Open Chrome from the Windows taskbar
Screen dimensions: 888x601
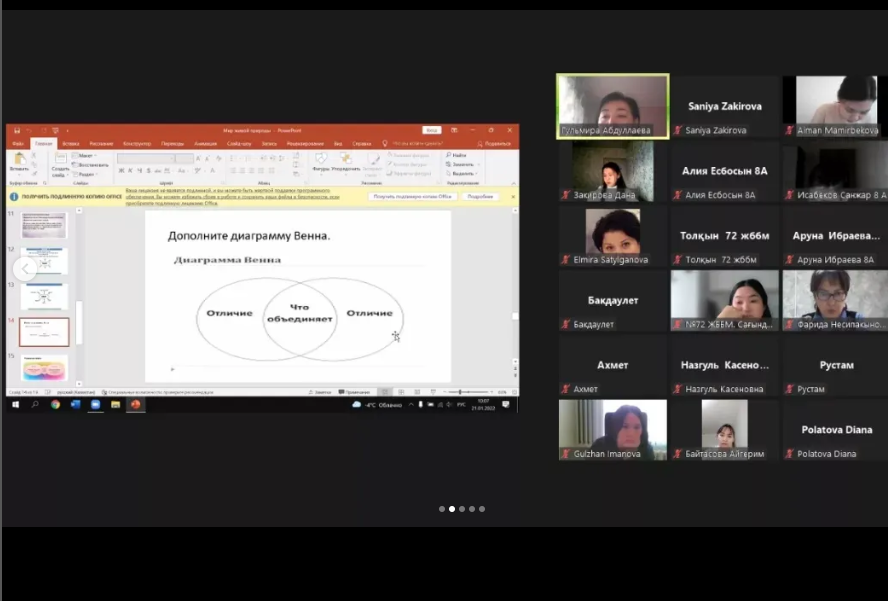point(56,405)
